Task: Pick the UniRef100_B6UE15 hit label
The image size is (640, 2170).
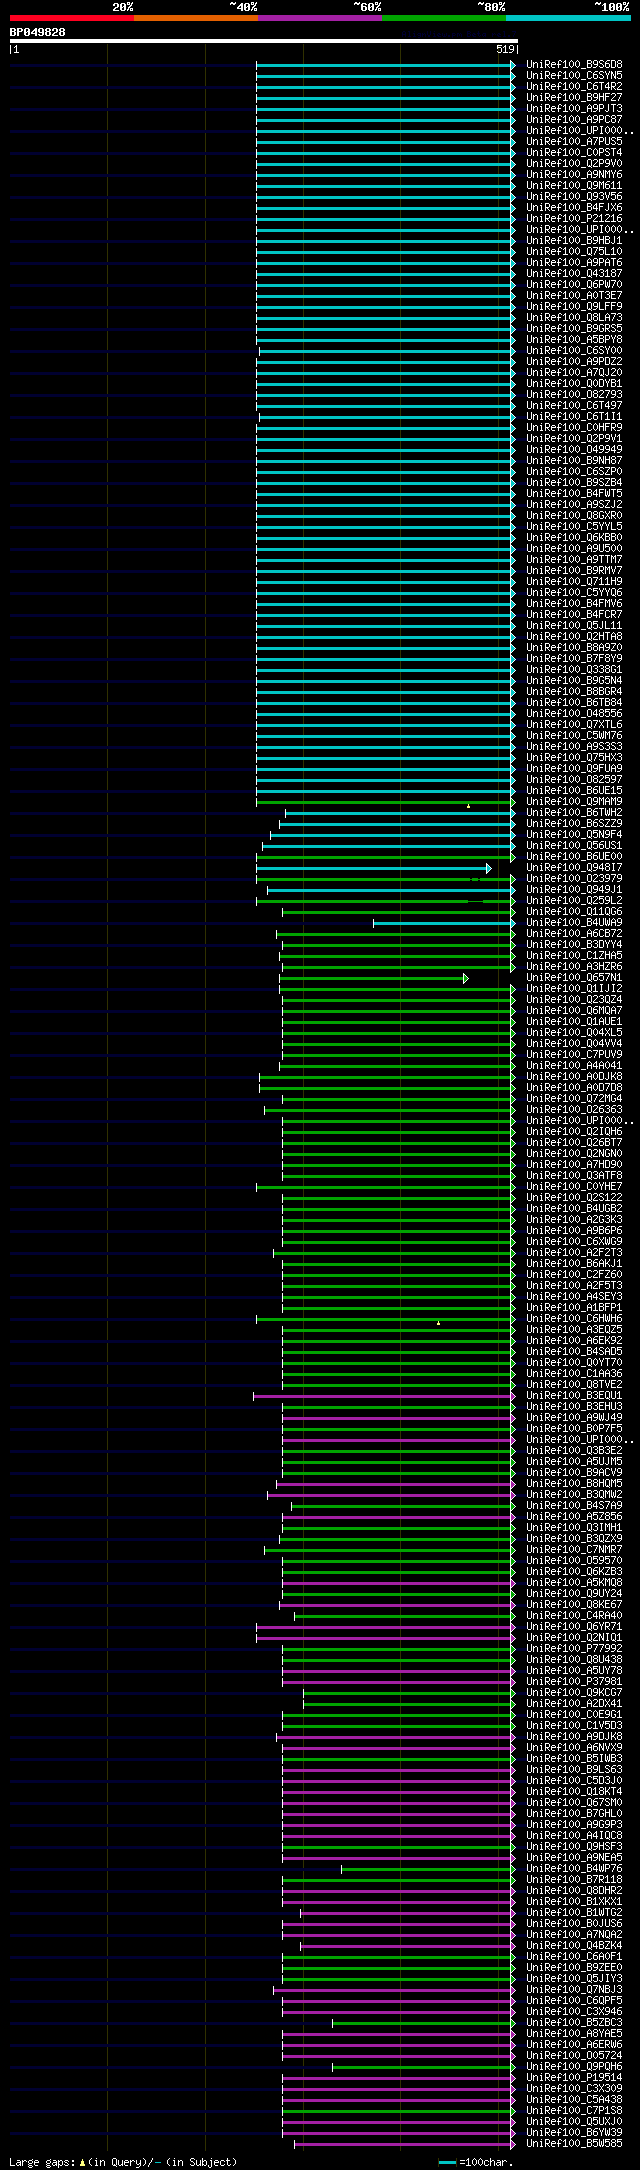Action: point(574,790)
